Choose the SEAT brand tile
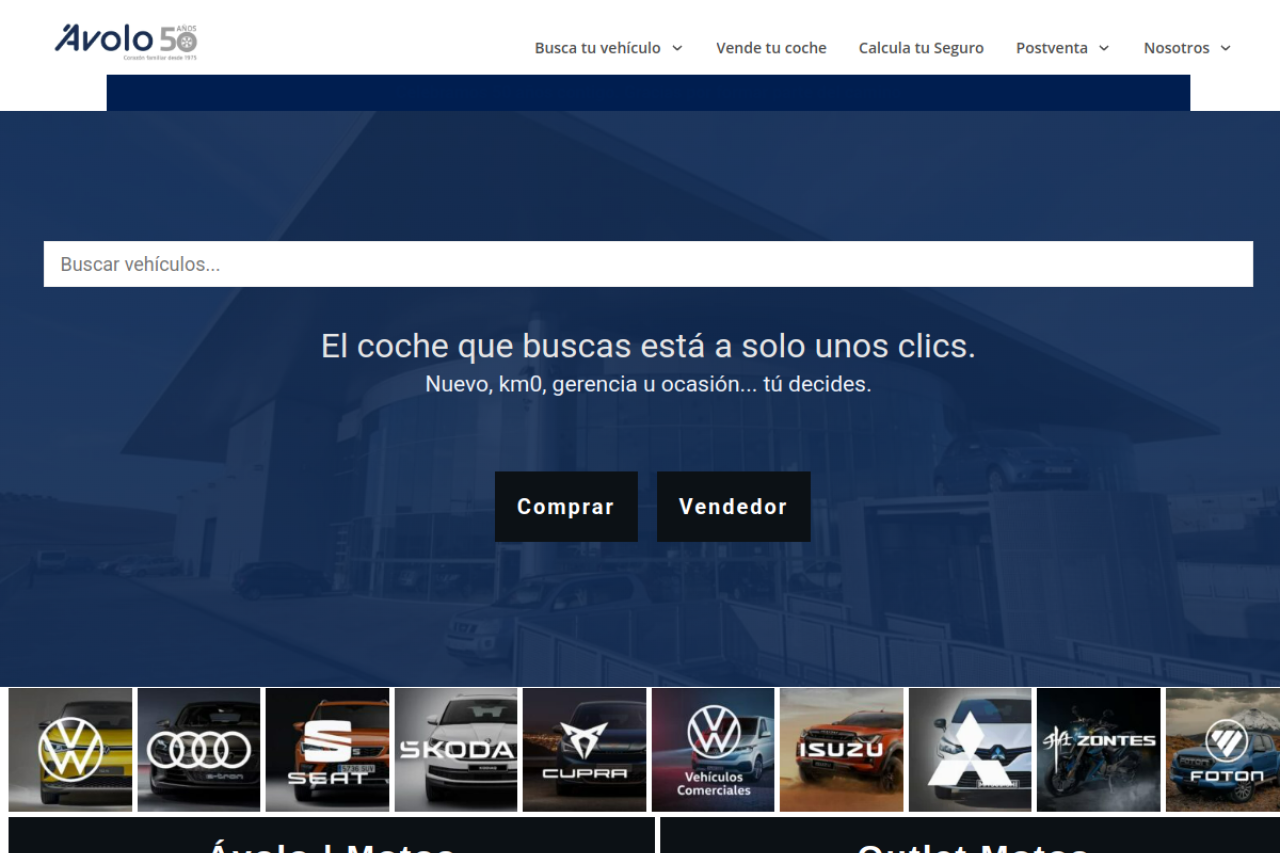The width and height of the screenshot is (1280, 853). [327, 749]
